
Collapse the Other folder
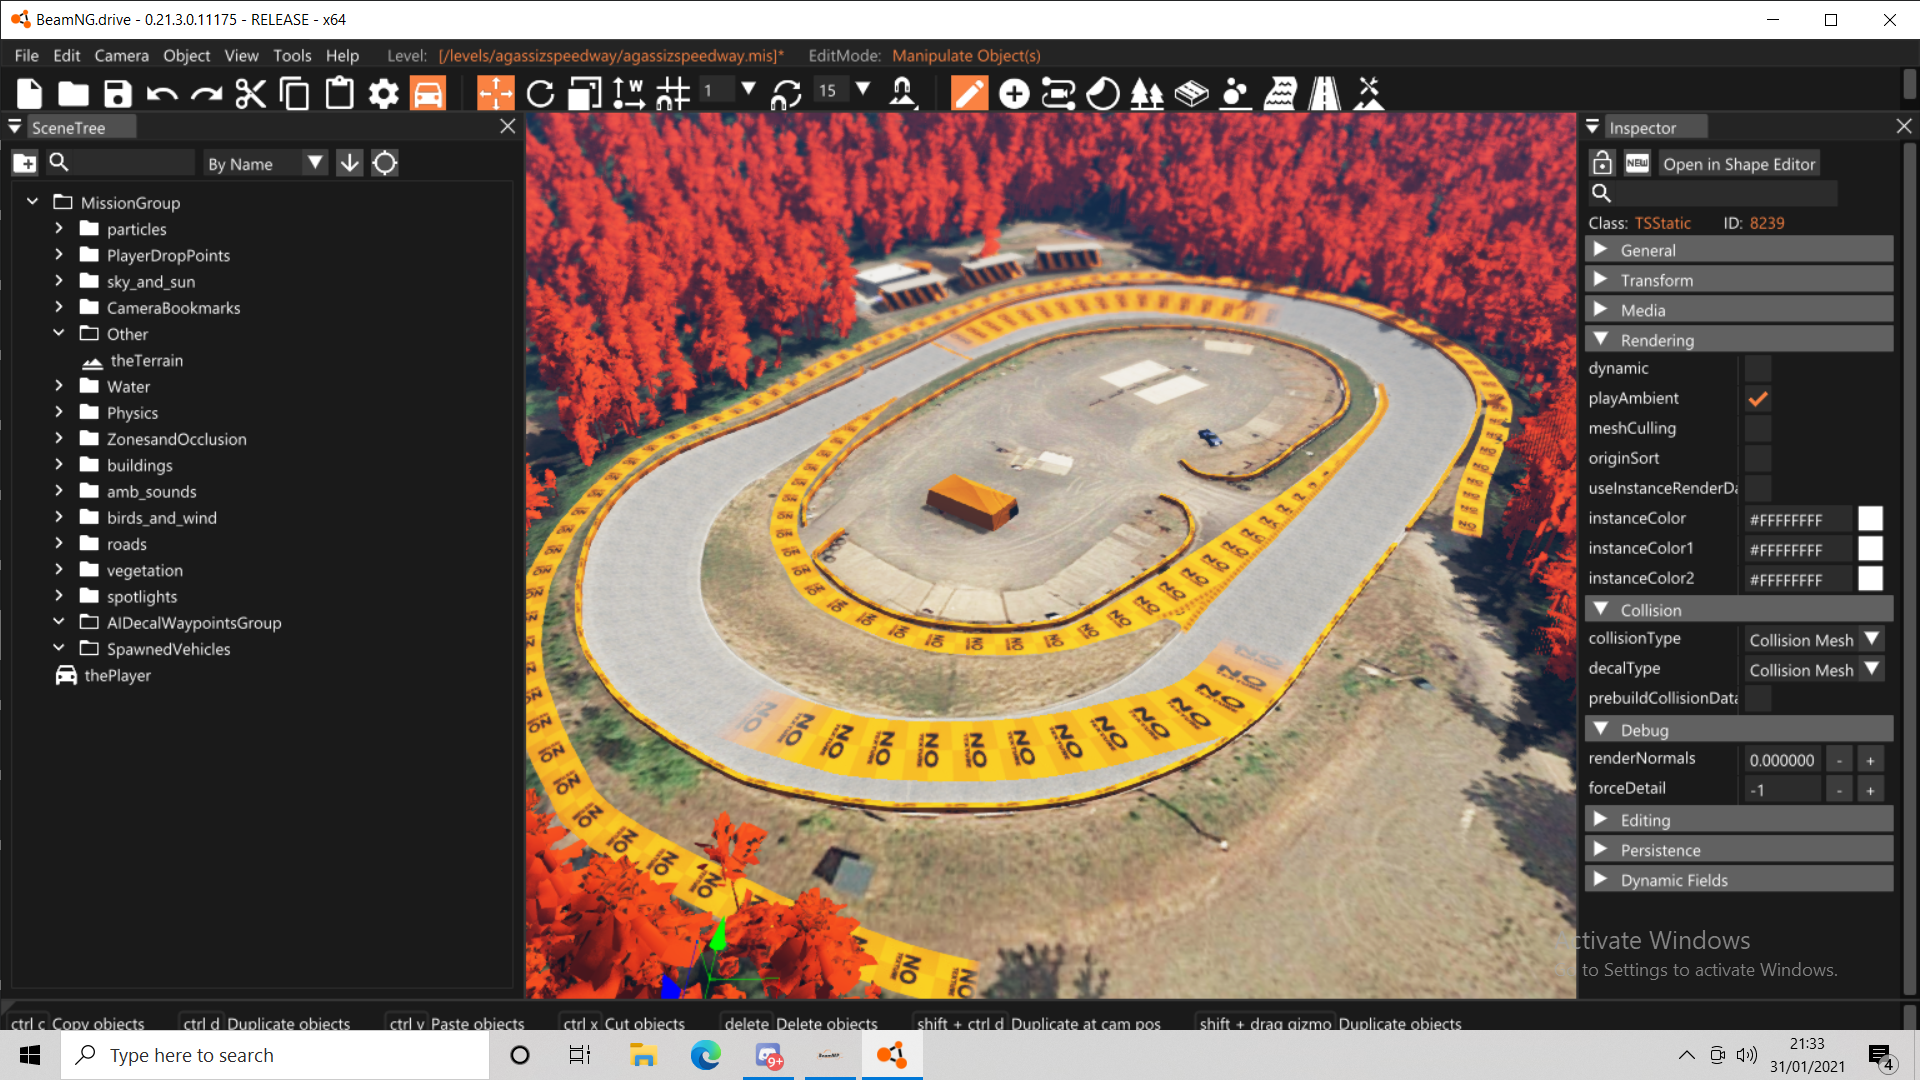point(59,333)
